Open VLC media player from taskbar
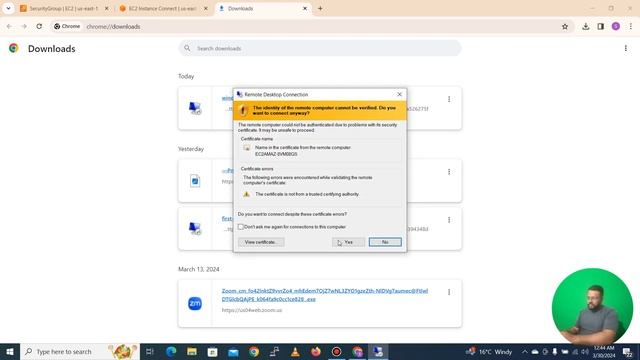The width and height of the screenshot is (640, 360). coord(295,351)
